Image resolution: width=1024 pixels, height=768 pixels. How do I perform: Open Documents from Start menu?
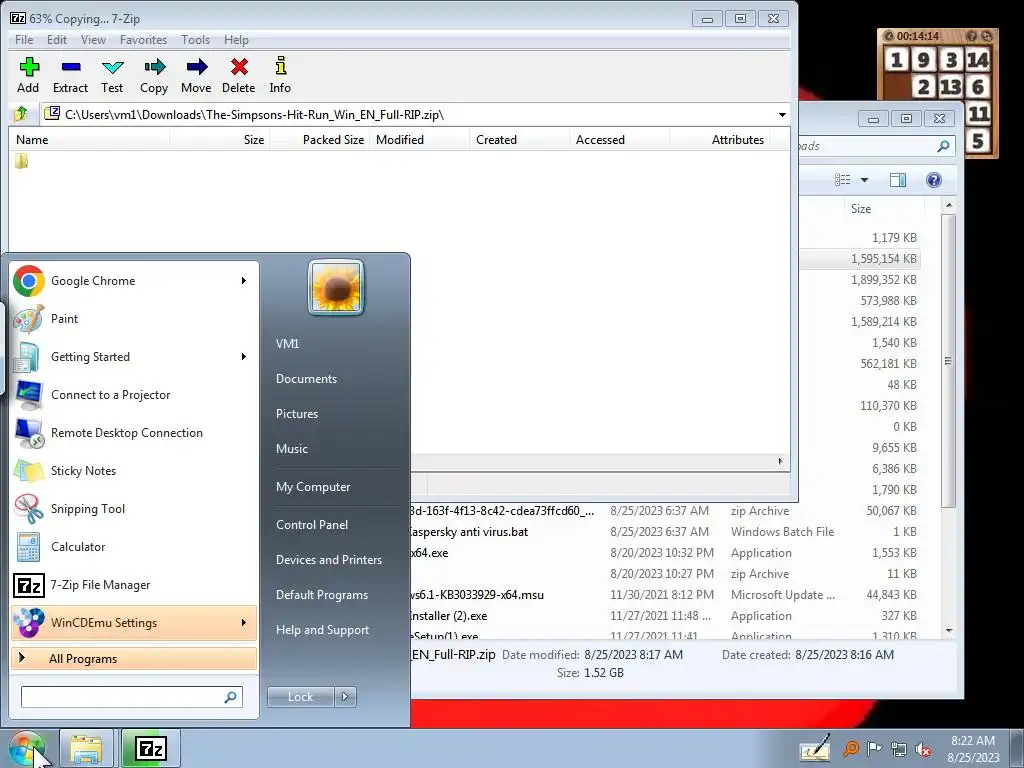click(306, 379)
